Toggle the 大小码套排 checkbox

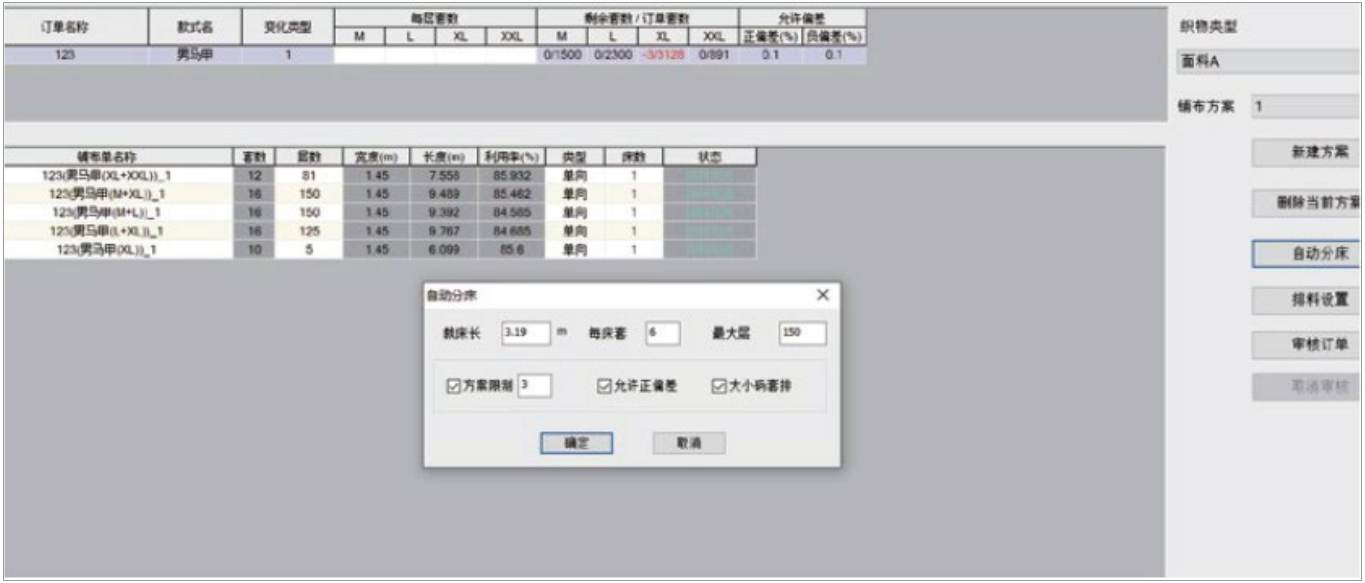(719, 386)
